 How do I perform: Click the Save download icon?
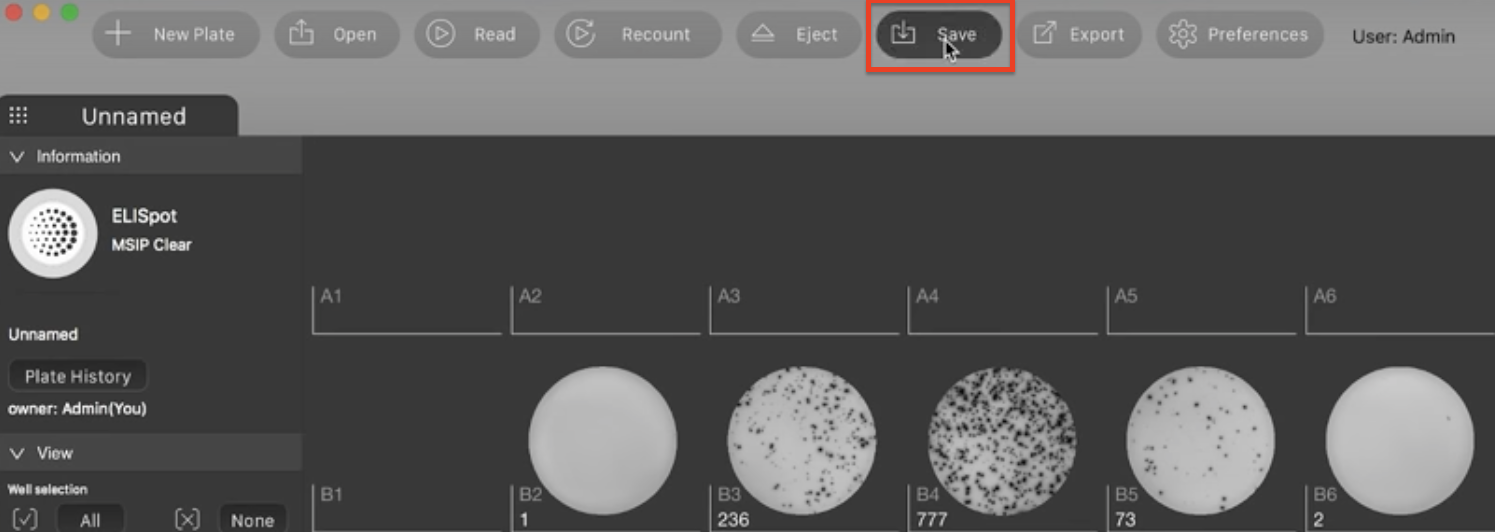903,34
